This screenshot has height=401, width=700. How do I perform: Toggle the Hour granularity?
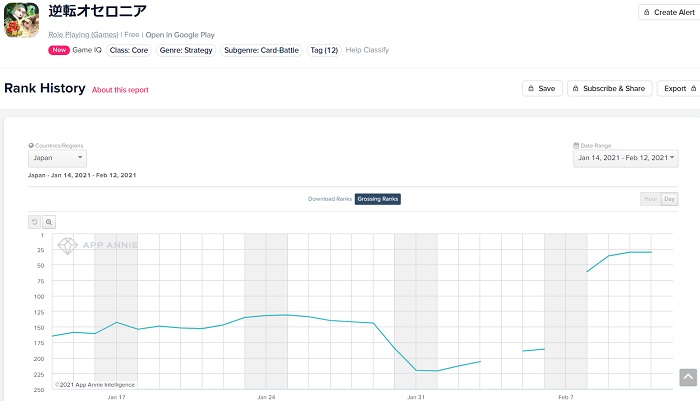click(650, 199)
